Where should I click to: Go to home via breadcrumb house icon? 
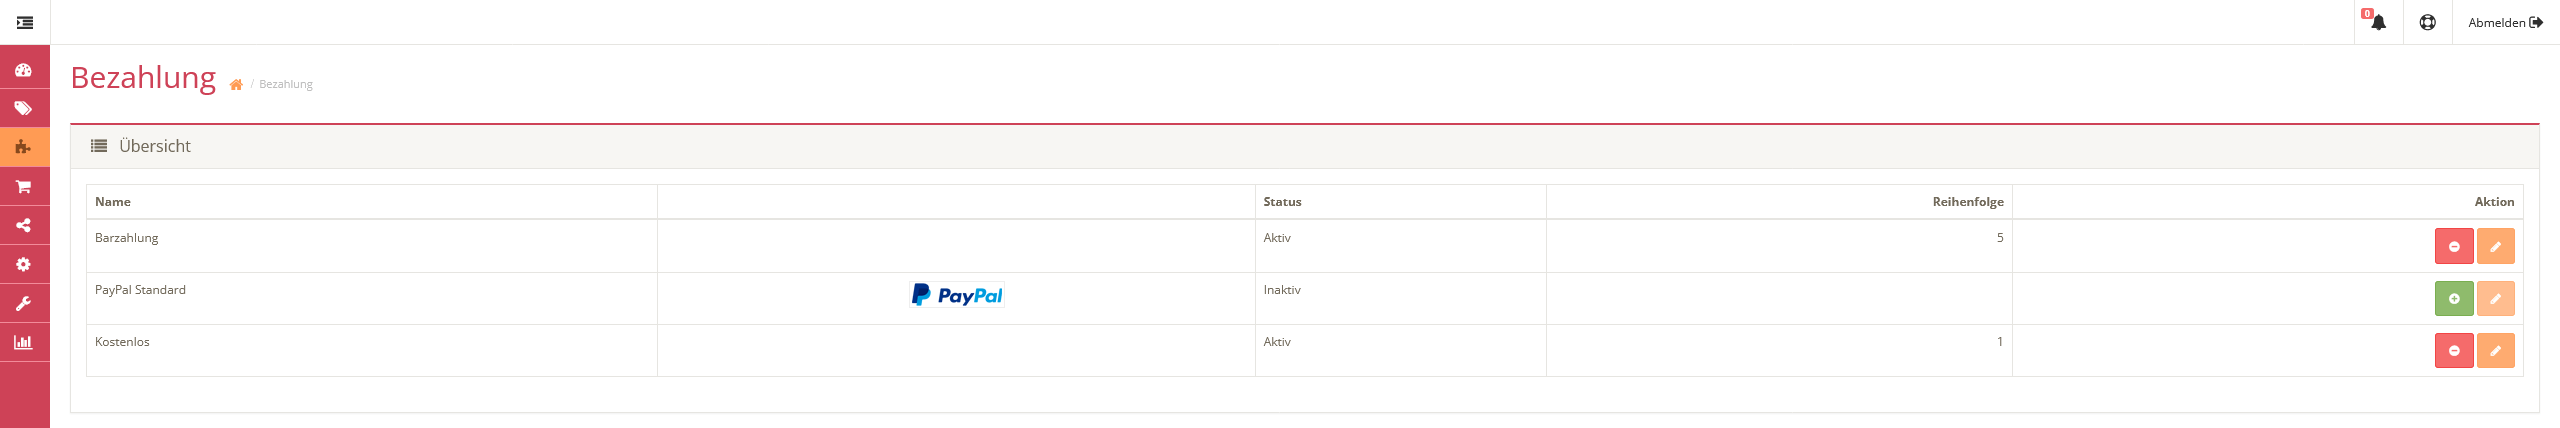(x=236, y=84)
